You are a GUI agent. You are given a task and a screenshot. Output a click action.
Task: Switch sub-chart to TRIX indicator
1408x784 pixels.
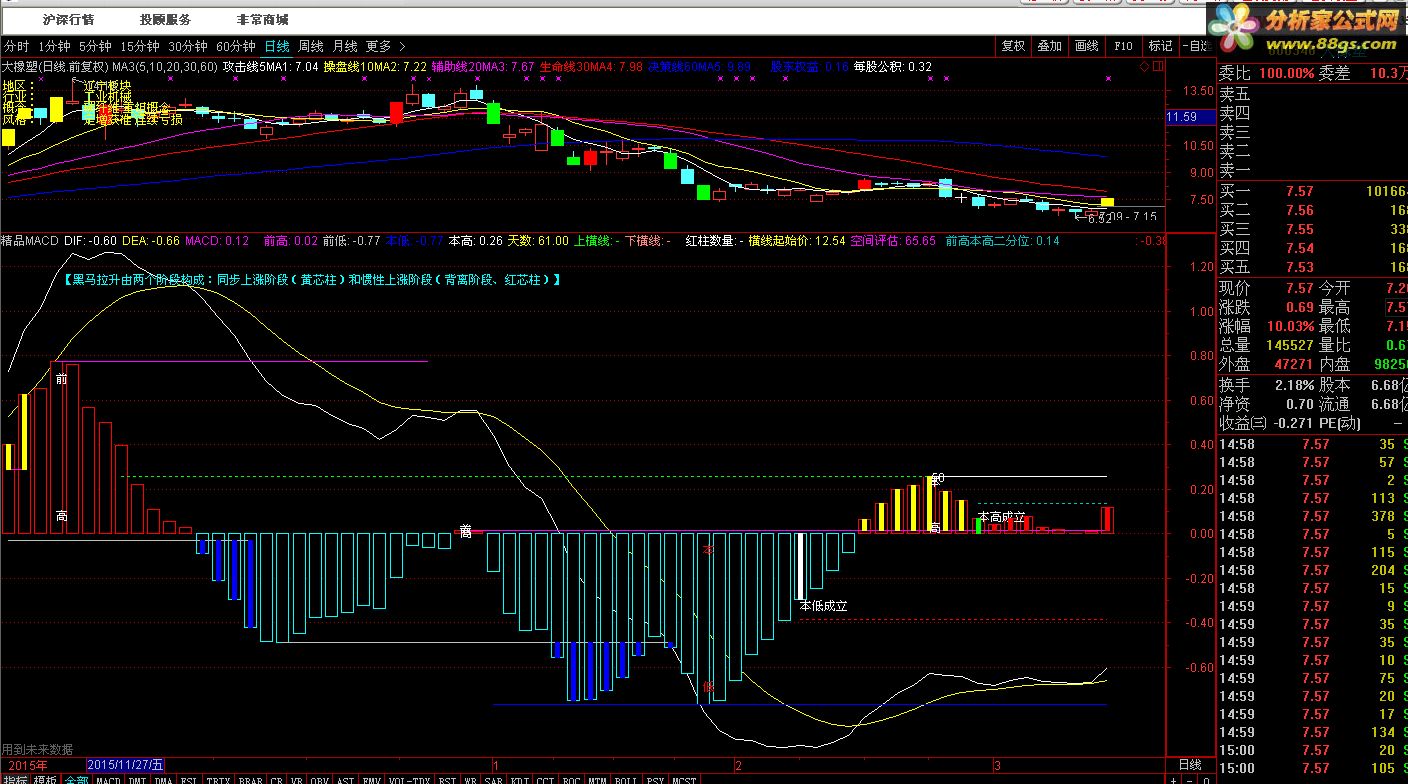pos(219,778)
